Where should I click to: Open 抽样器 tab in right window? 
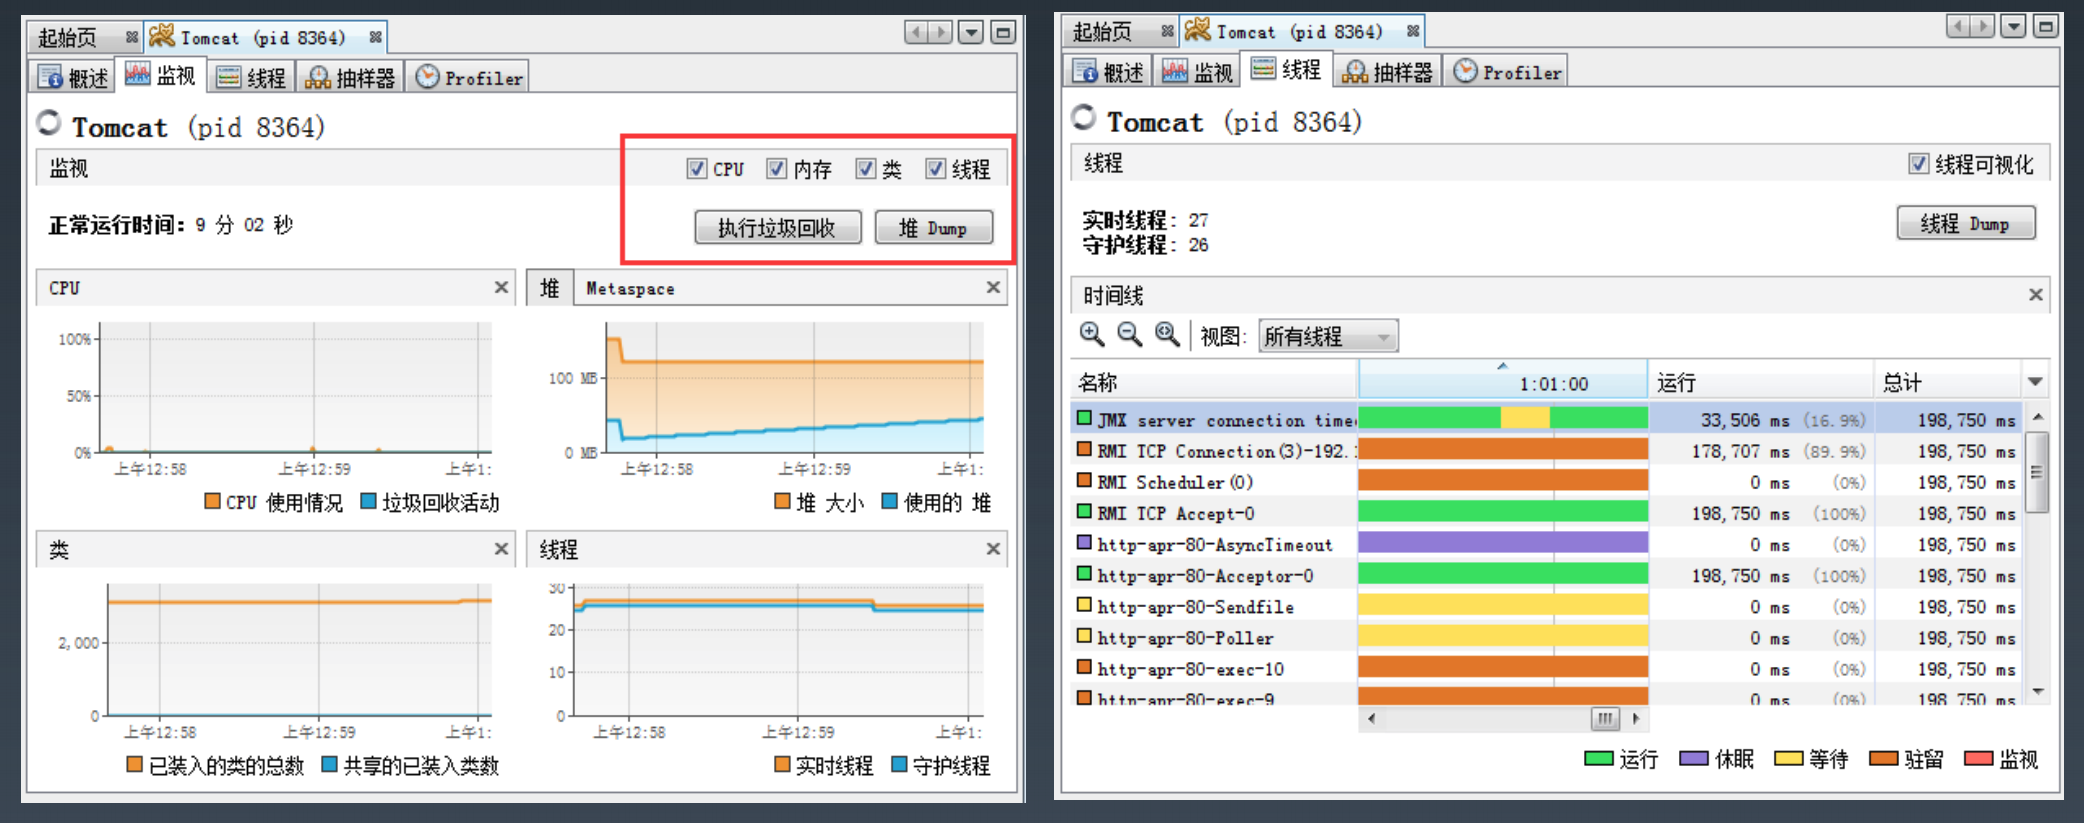tap(1387, 72)
